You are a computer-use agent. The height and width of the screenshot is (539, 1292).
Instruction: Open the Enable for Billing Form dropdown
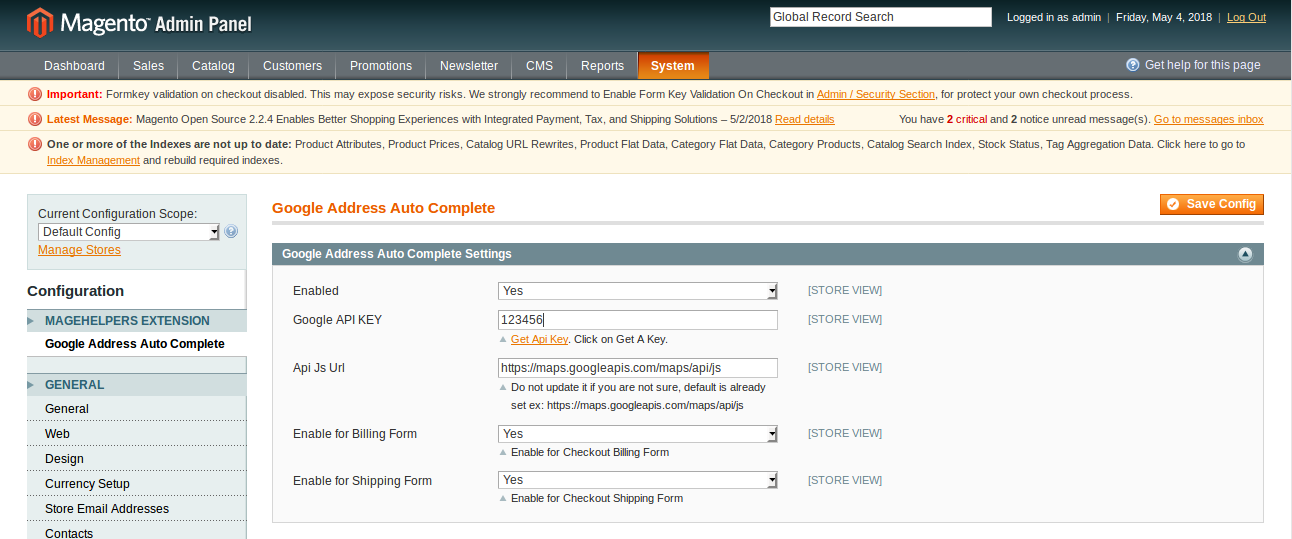click(x=637, y=434)
